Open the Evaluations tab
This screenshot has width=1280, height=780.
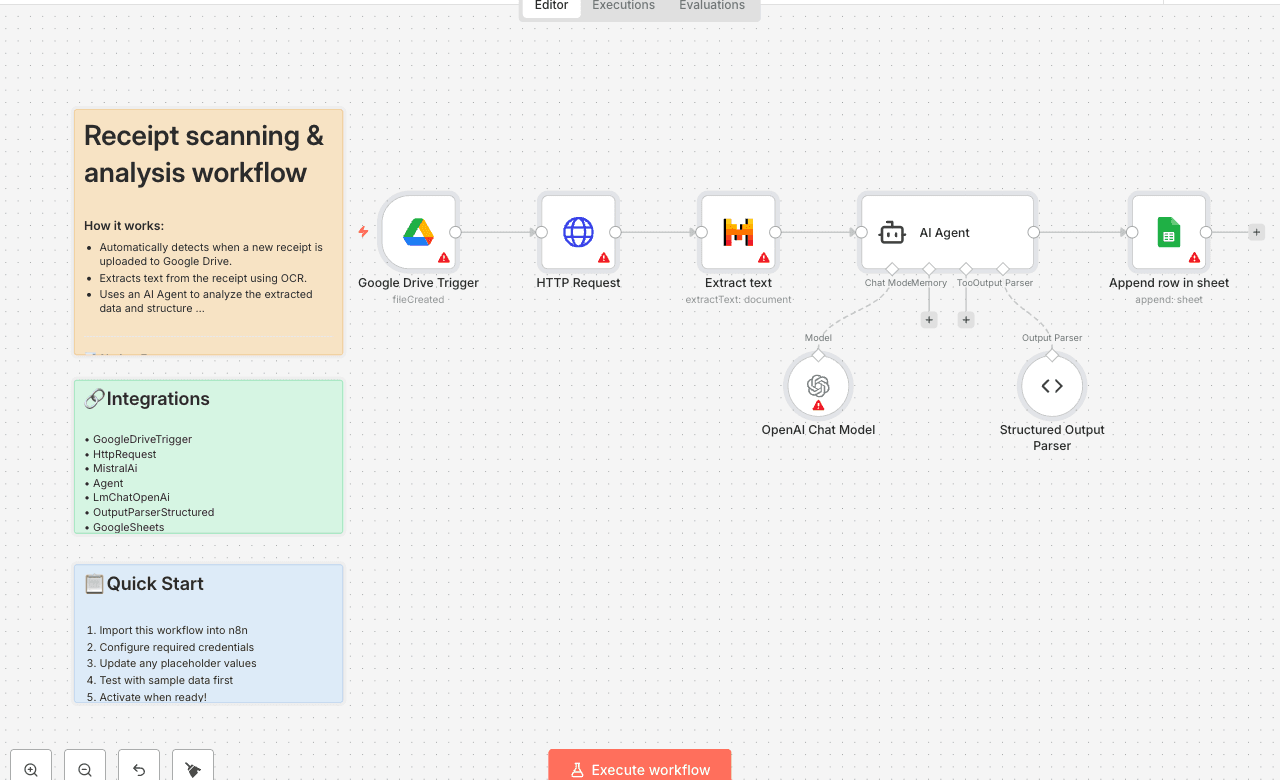click(x=711, y=6)
